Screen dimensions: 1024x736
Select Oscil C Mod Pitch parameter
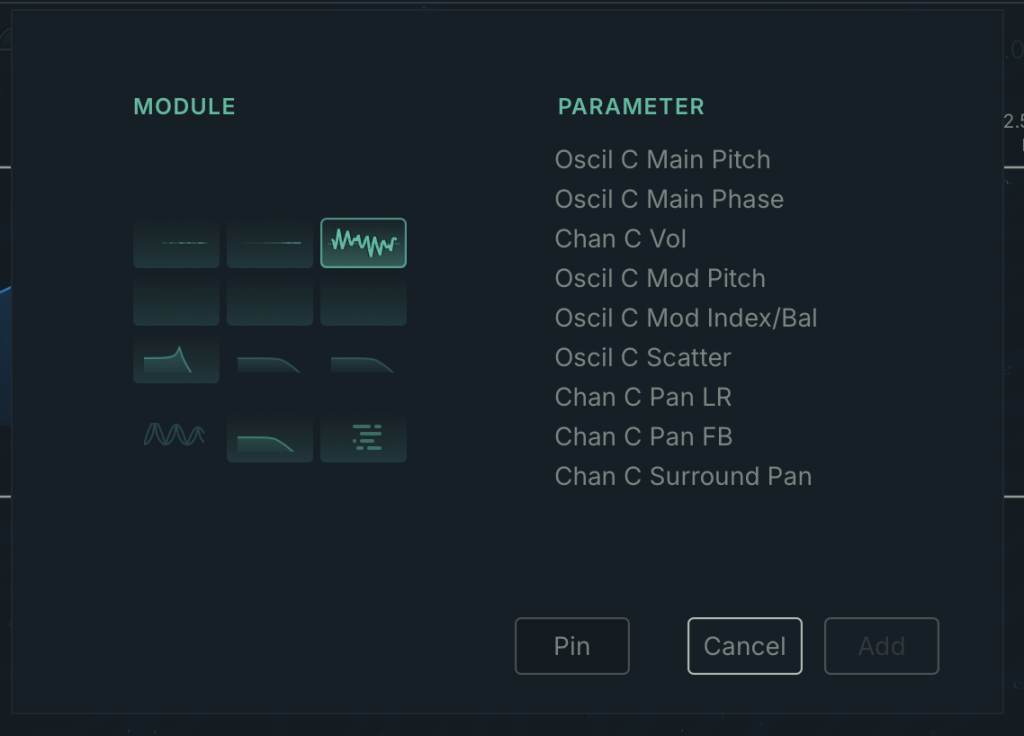tap(660, 278)
